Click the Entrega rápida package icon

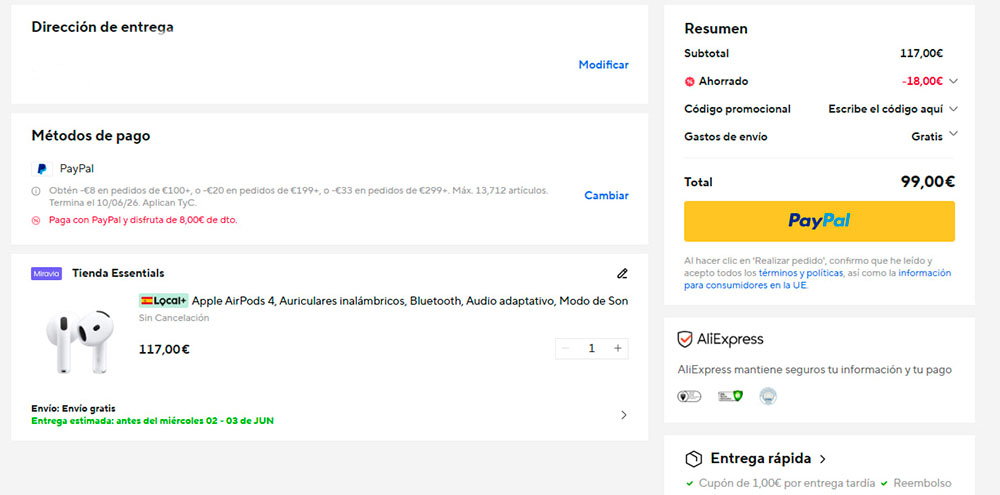pos(693,459)
